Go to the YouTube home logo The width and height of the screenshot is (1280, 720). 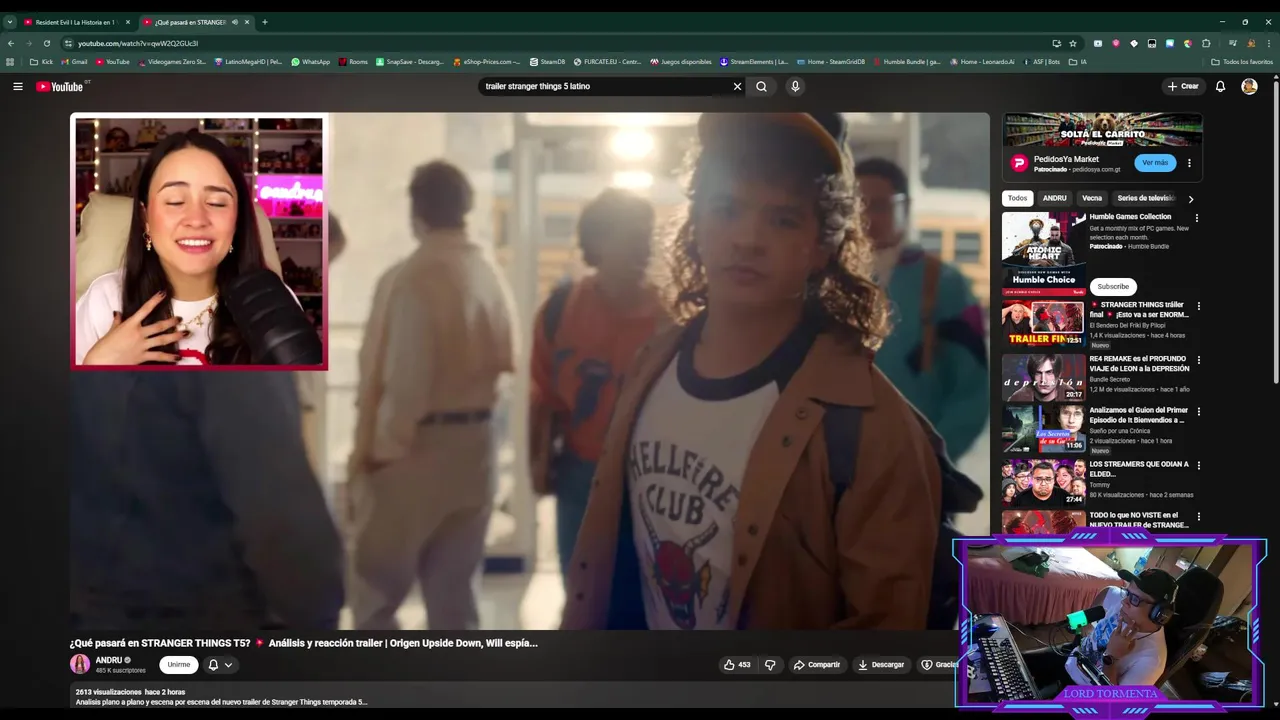pos(60,87)
